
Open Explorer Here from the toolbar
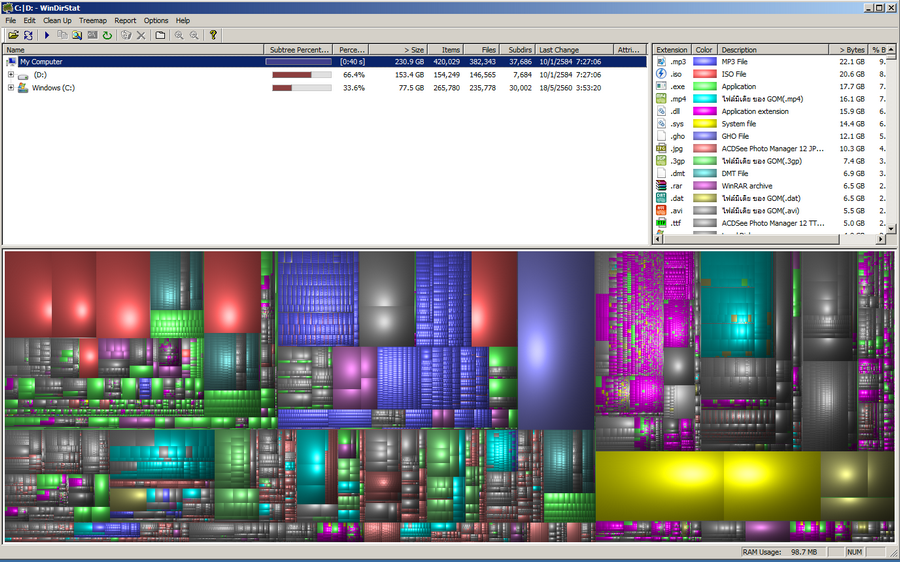(x=77, y=35)
